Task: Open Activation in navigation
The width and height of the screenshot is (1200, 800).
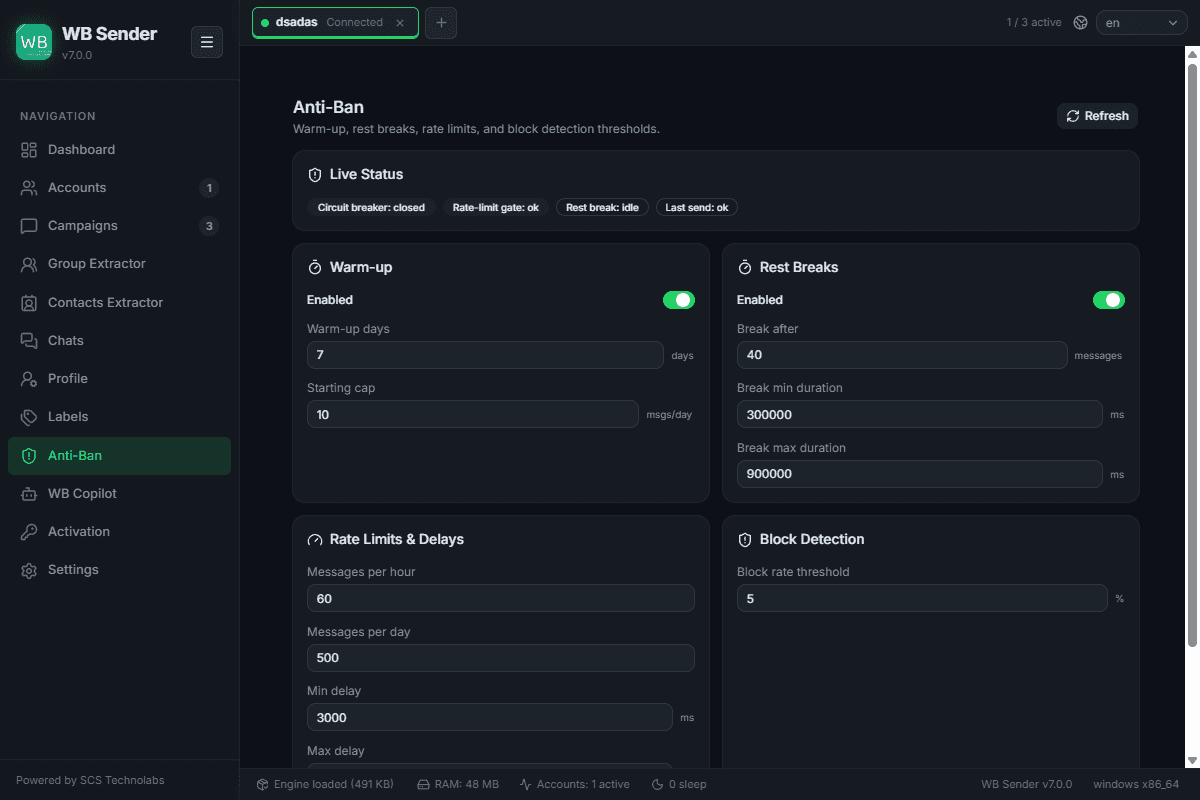Action: pyautogui.click(x=119, y=532)
